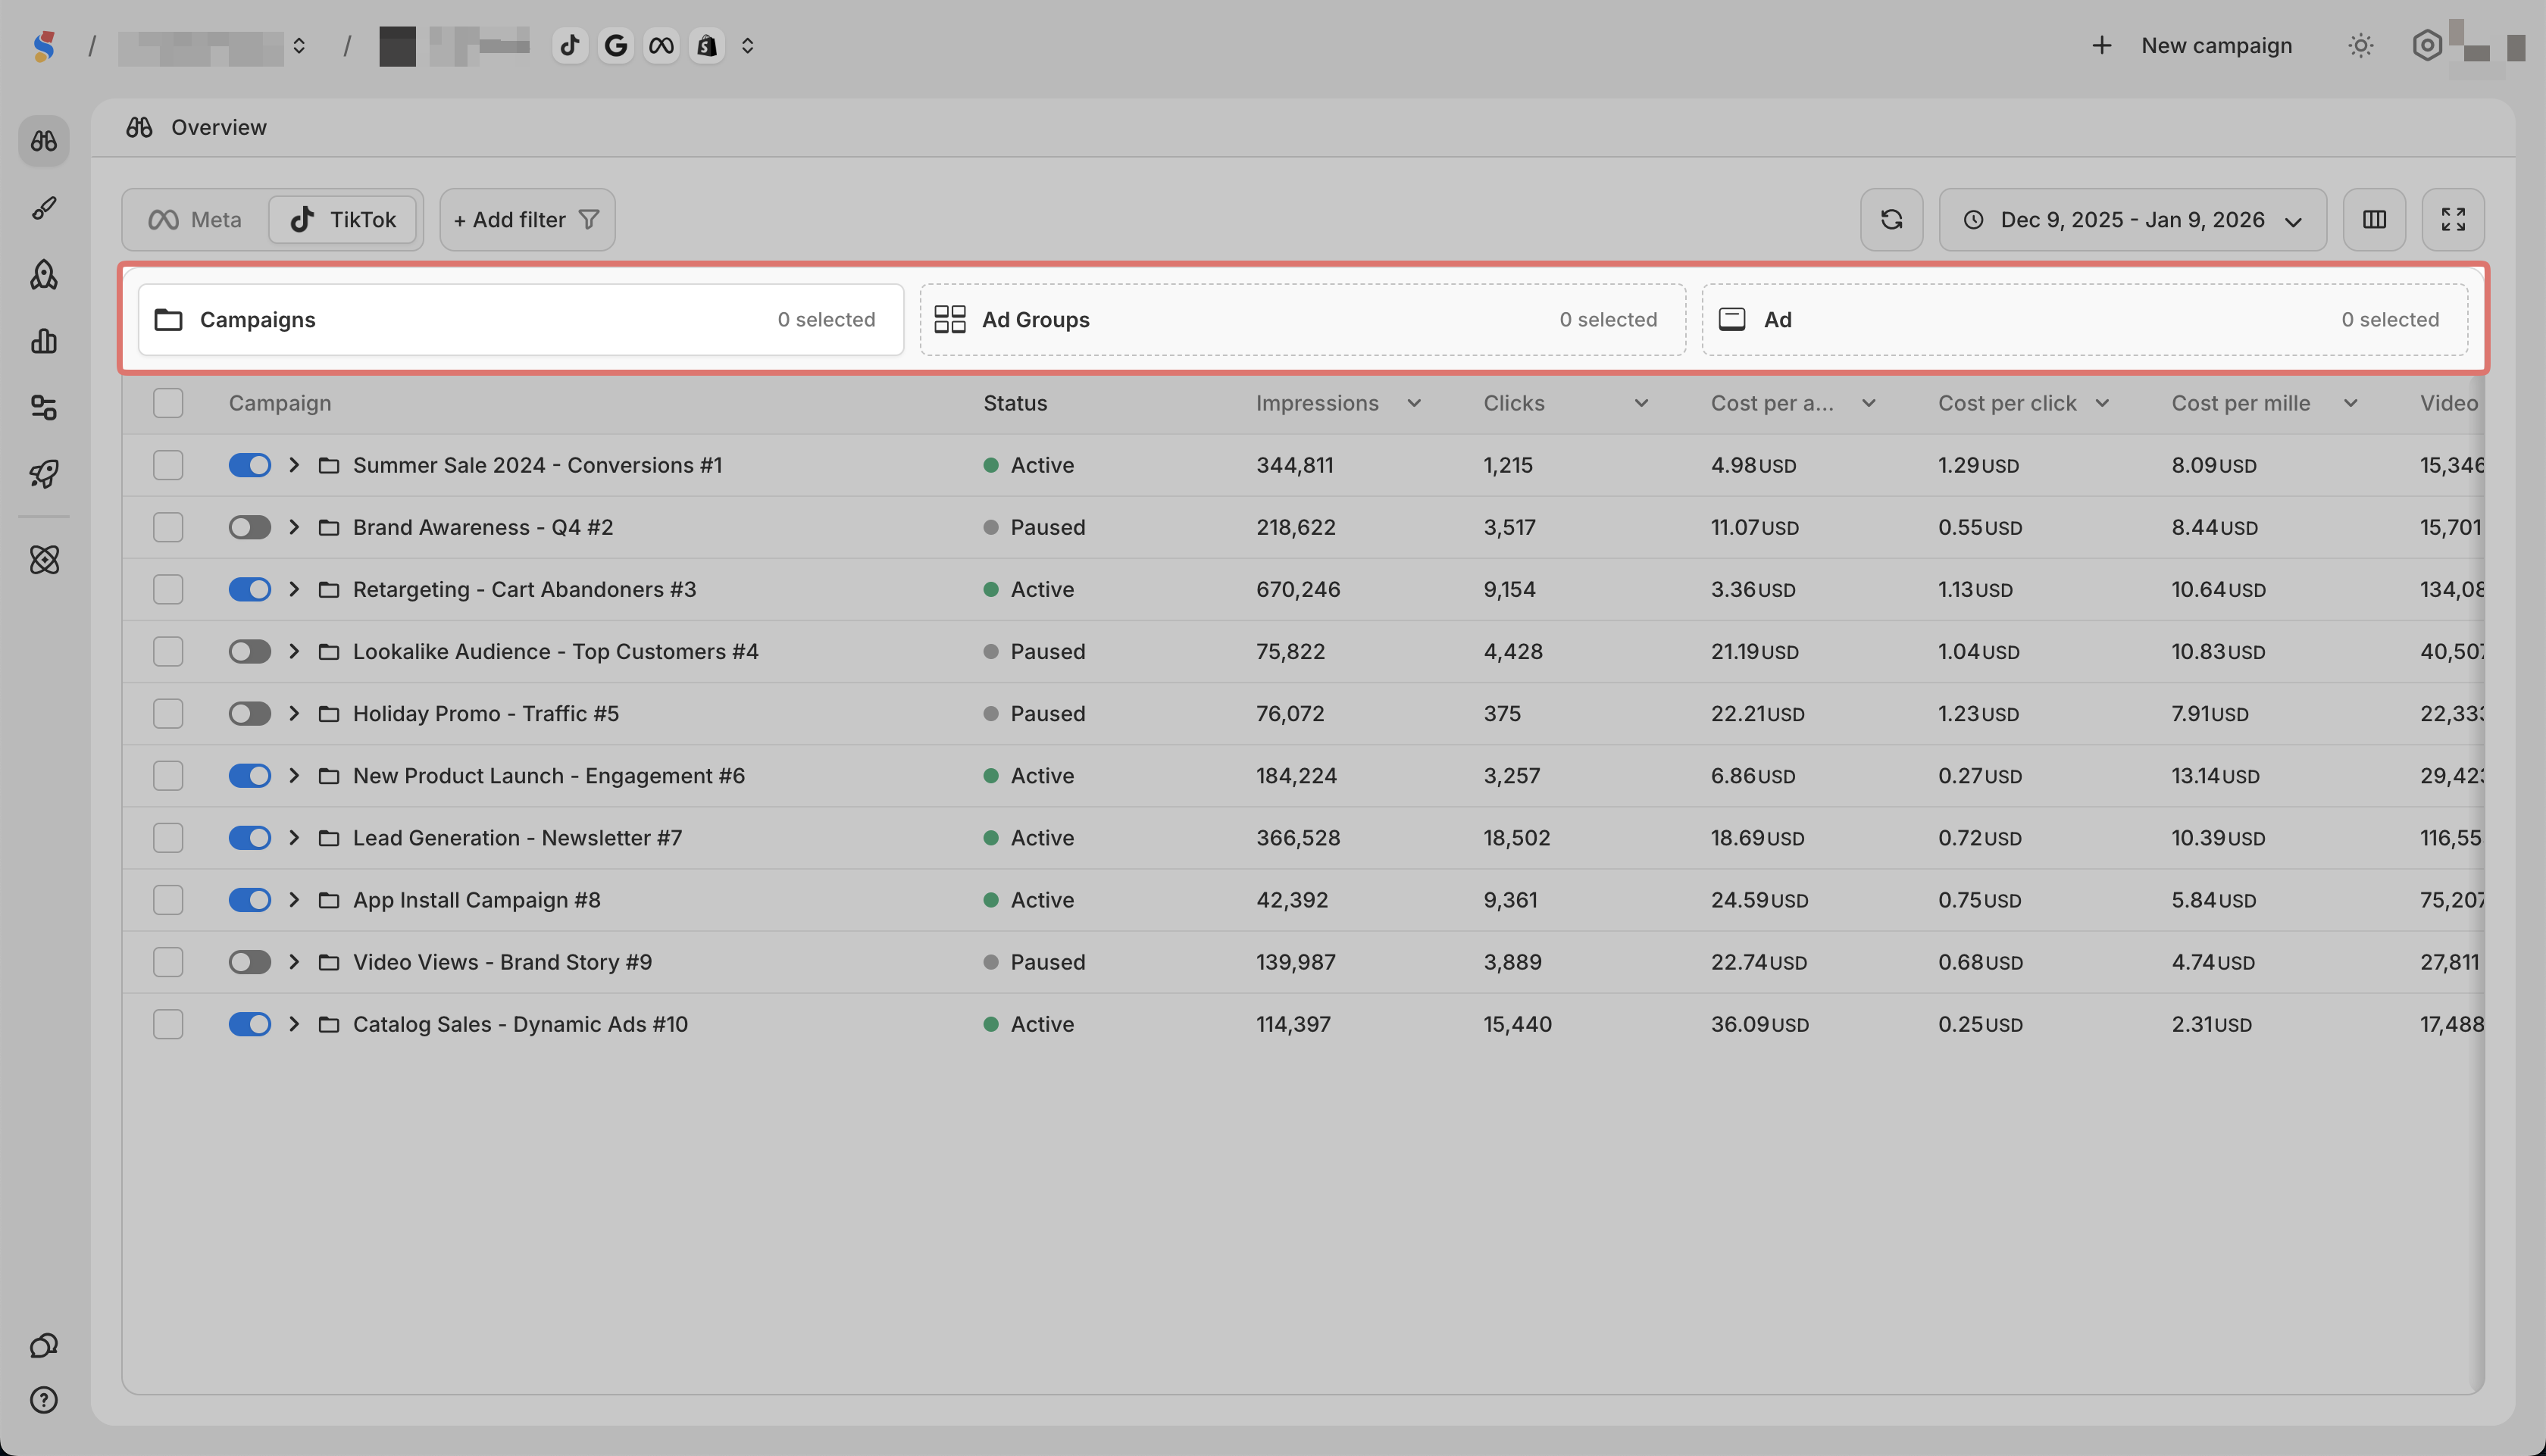Switch to the Meta platform tab
2546x1456 pixels.
coord(196,219)
